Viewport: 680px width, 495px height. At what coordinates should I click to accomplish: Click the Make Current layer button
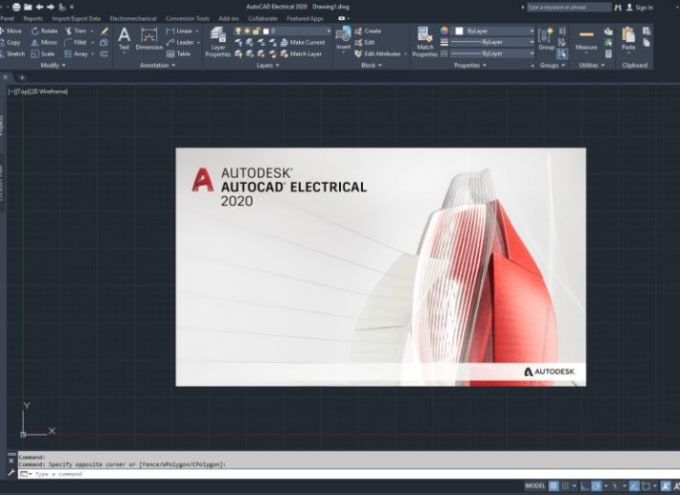click(303, 43)
